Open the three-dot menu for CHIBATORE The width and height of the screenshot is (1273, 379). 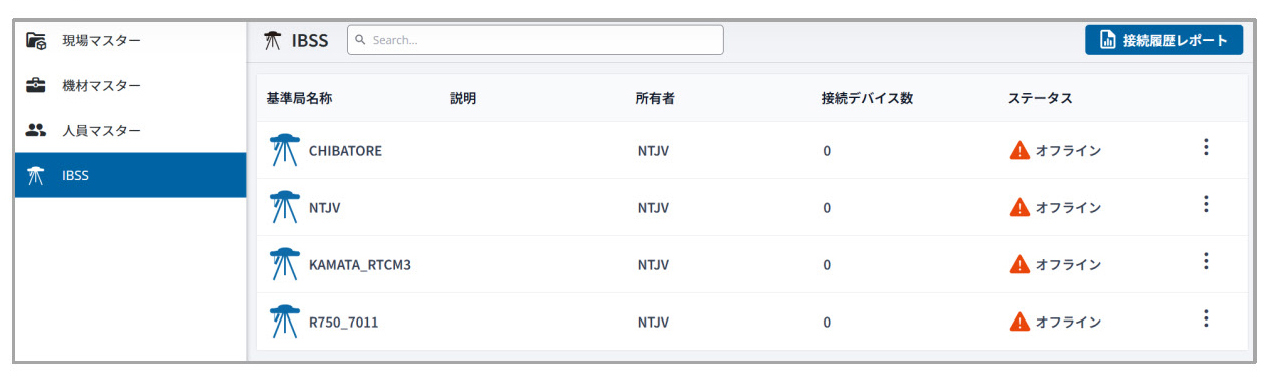[x=1206, y=148]
